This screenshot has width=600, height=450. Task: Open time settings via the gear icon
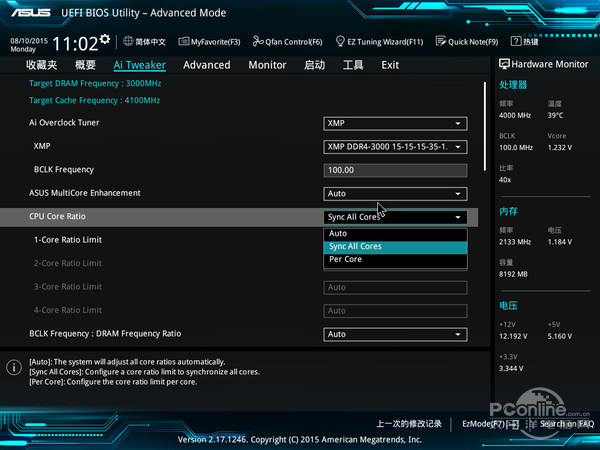(105, 39)
